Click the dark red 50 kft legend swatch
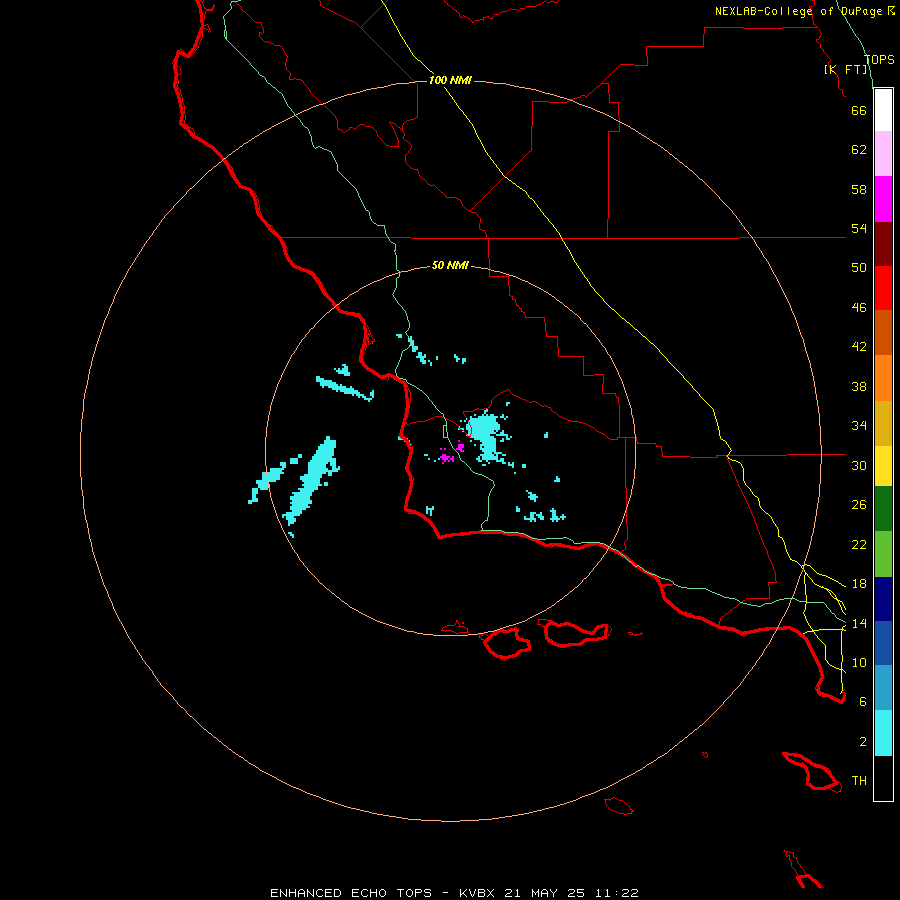900x900 pixels. pos(883,243)
